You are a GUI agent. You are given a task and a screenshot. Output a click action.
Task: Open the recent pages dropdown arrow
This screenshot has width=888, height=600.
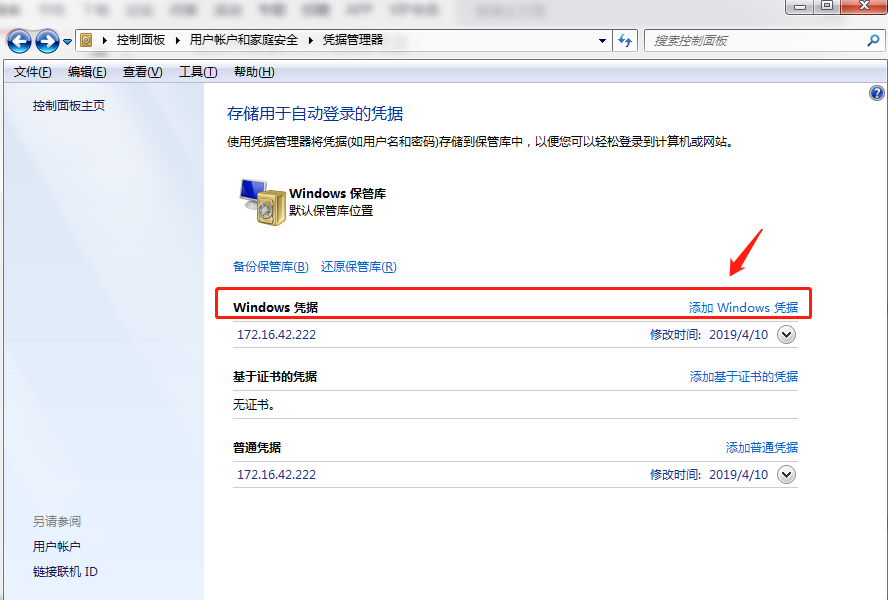67,41
